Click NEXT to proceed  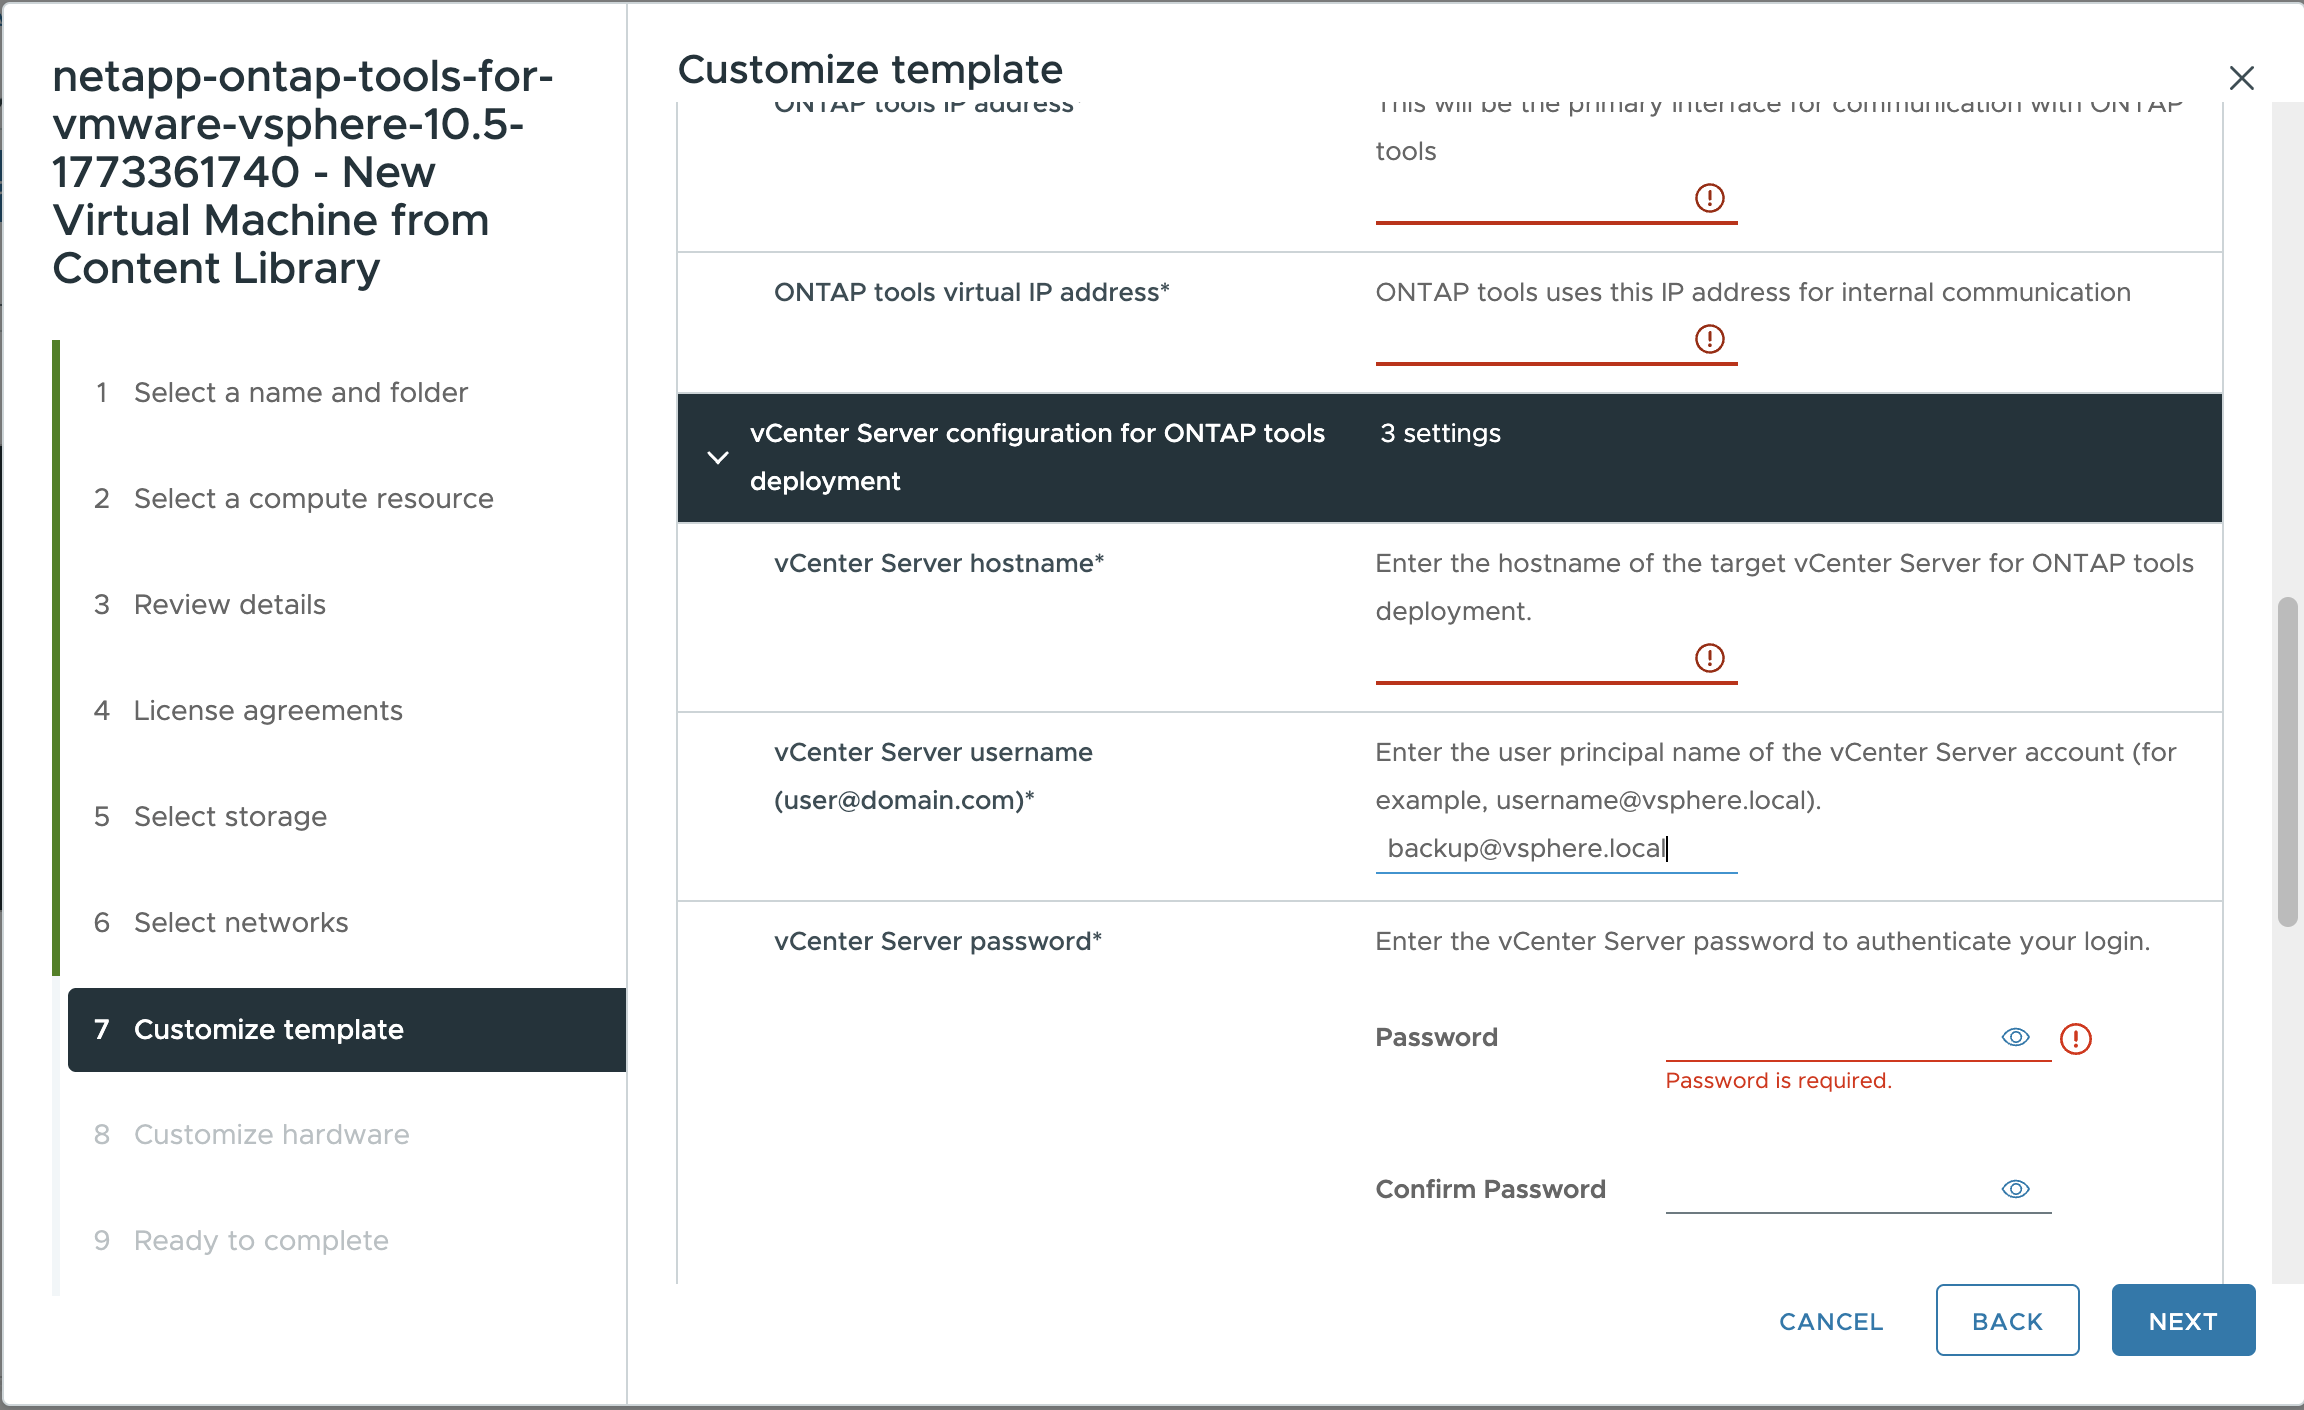tap(2183, 1320)
